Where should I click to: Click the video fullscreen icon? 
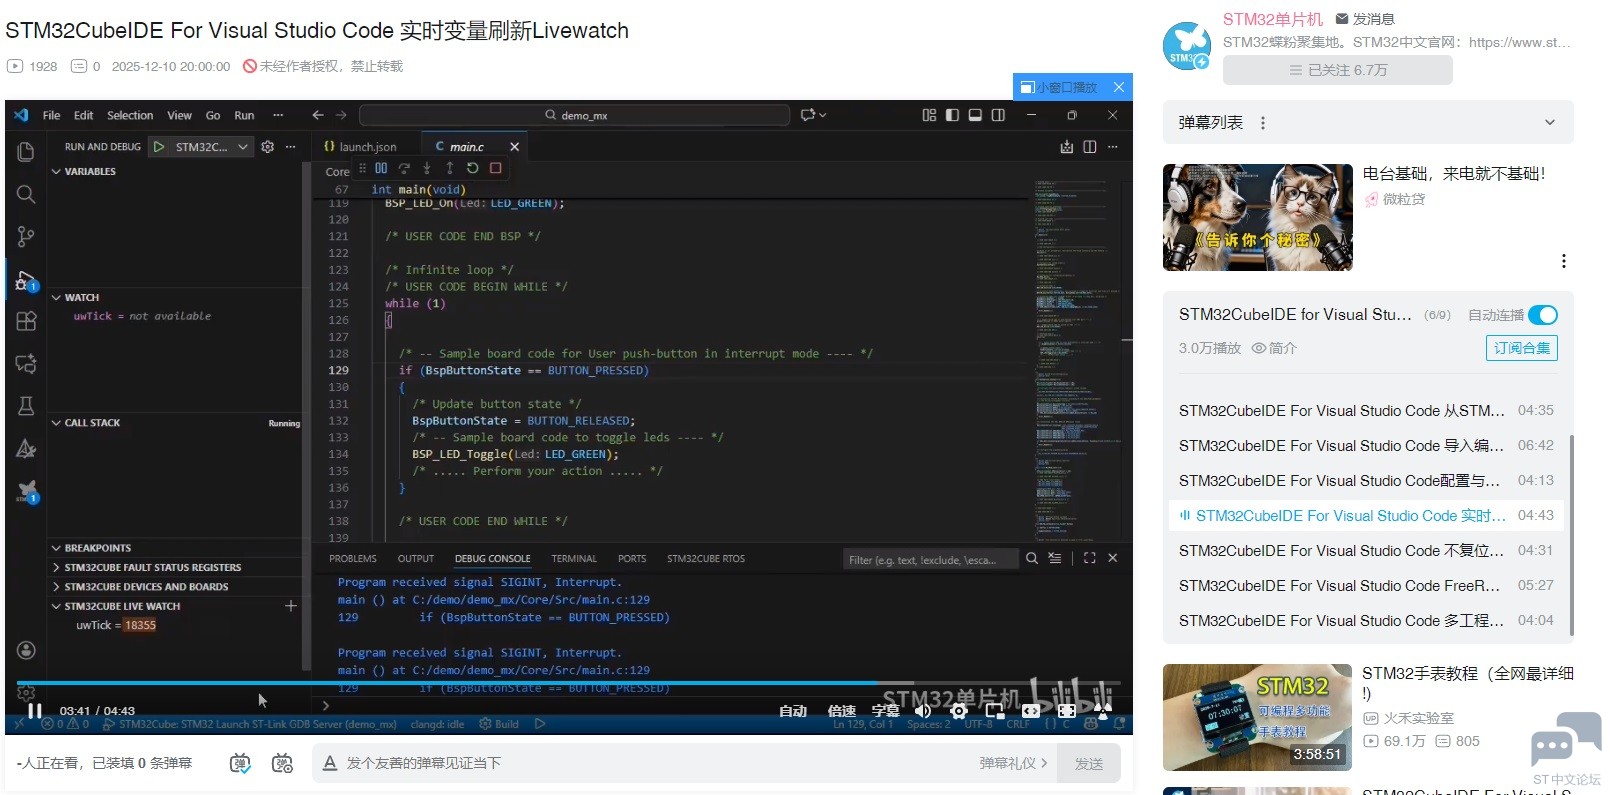1103,711
